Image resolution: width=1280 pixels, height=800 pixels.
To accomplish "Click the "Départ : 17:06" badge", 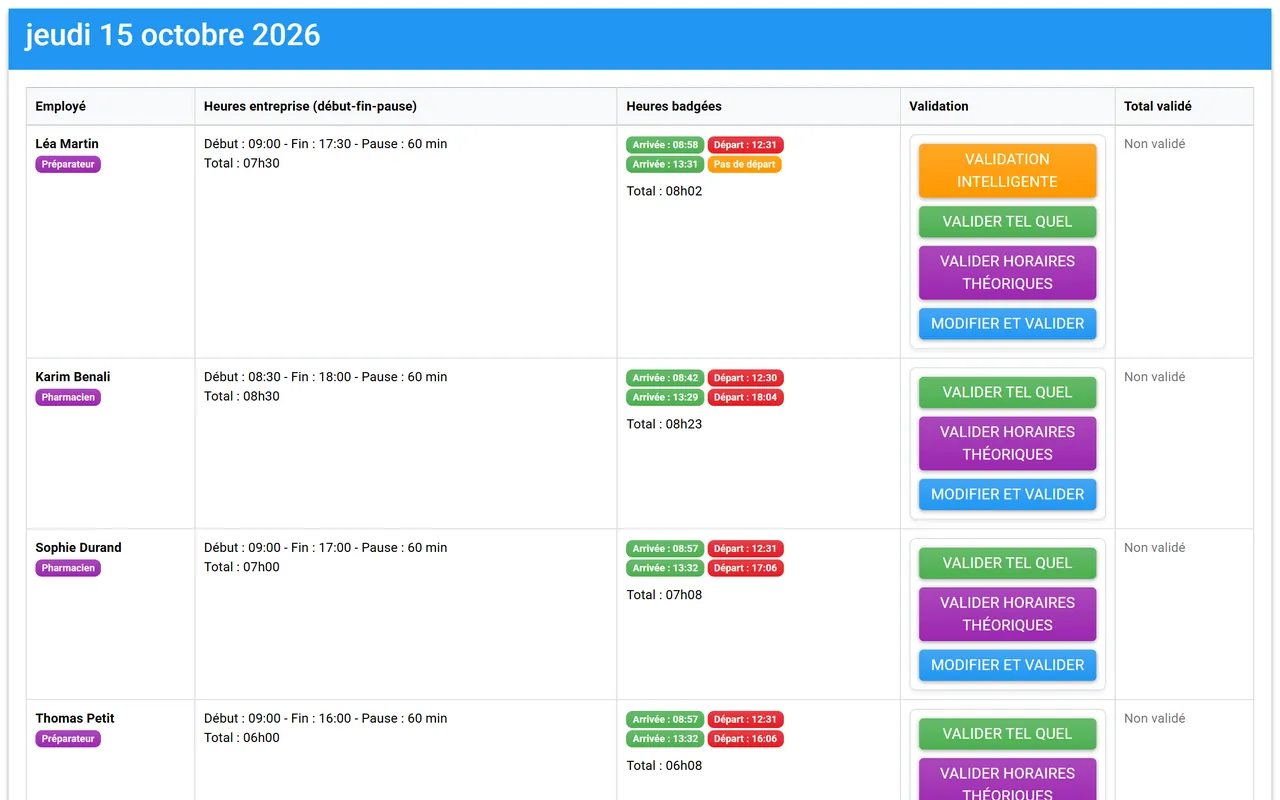I will 746,568.
